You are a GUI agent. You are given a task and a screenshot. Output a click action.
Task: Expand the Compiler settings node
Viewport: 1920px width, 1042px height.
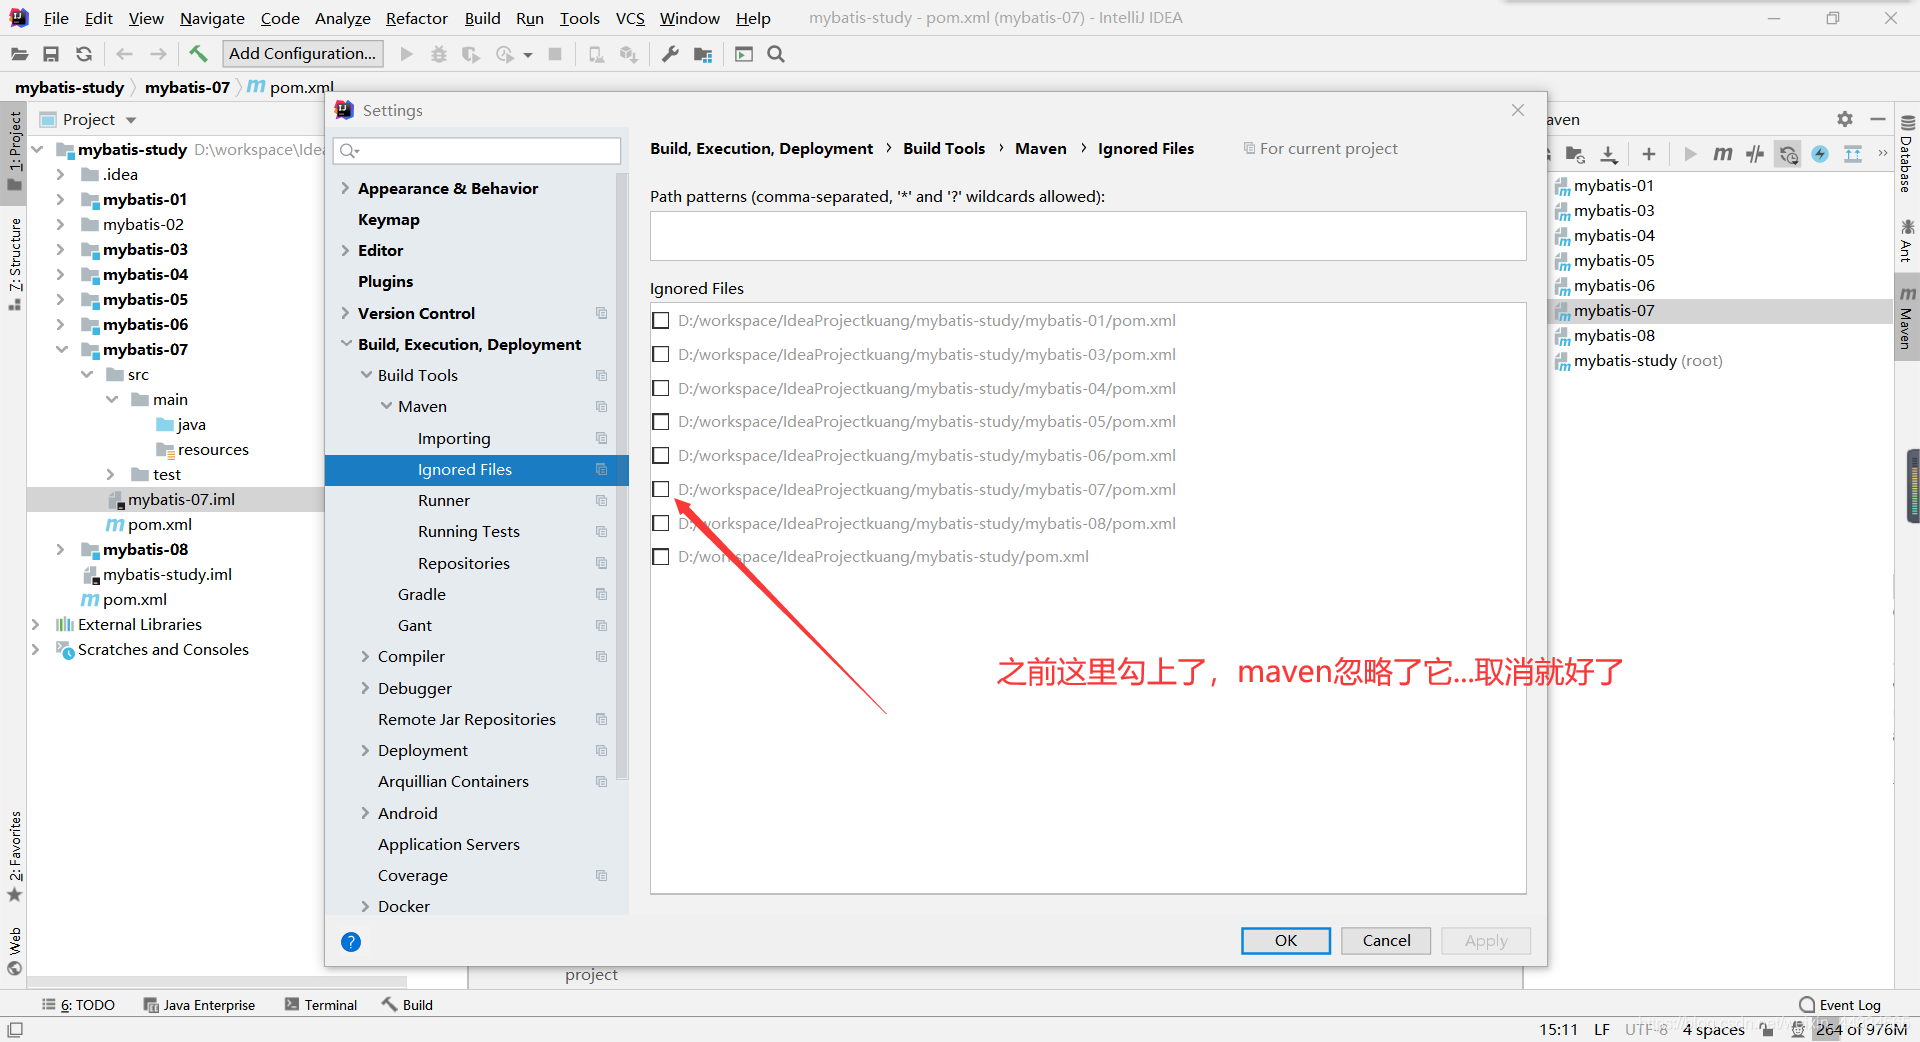click(x=365, y=656)
